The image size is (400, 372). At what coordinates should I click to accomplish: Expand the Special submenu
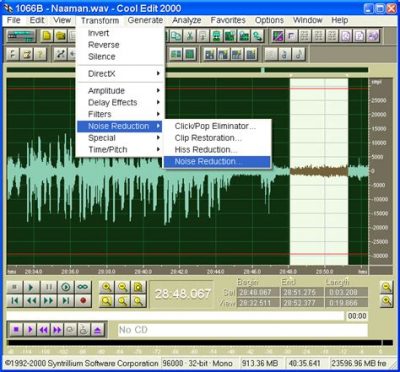(120, 138)
